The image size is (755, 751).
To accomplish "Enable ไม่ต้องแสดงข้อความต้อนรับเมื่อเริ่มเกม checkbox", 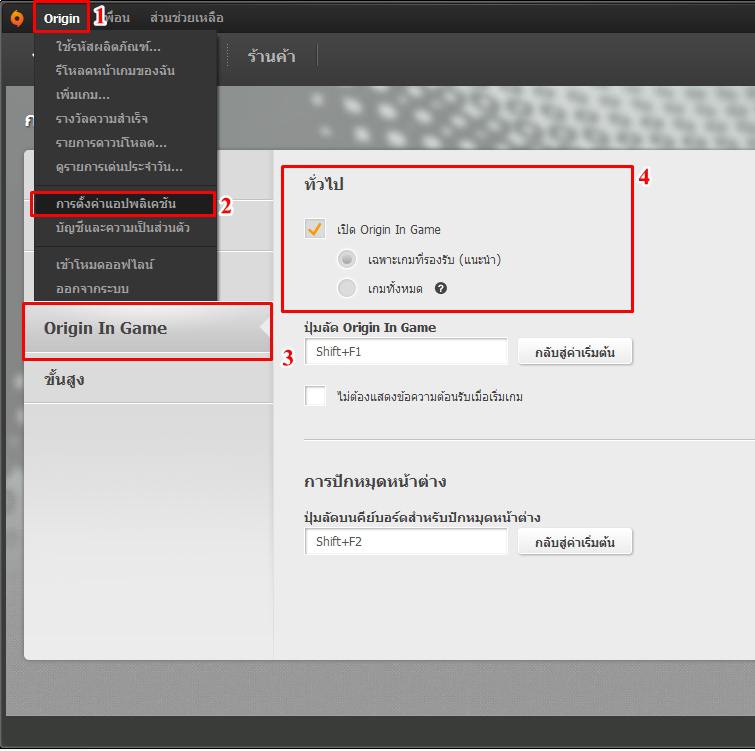I will click(x=315, y=396).
